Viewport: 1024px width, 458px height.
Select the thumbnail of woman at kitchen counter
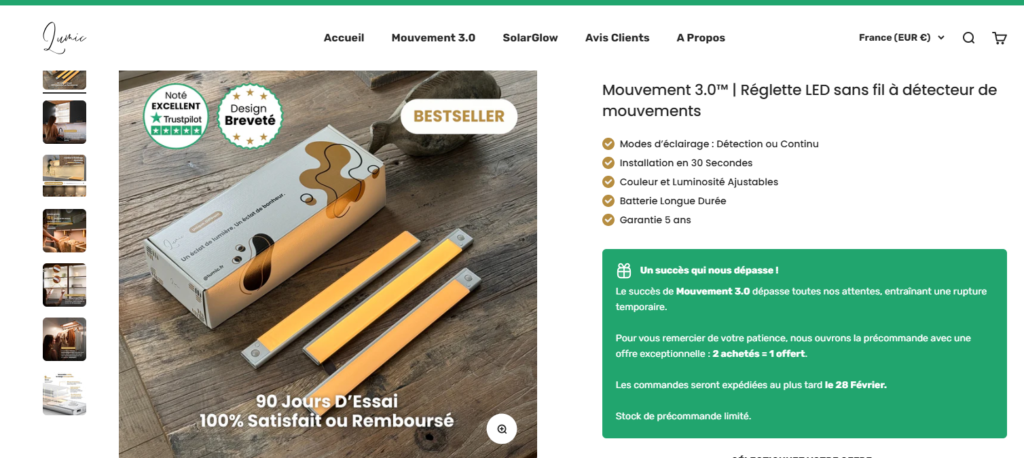(x=65, y=122)
